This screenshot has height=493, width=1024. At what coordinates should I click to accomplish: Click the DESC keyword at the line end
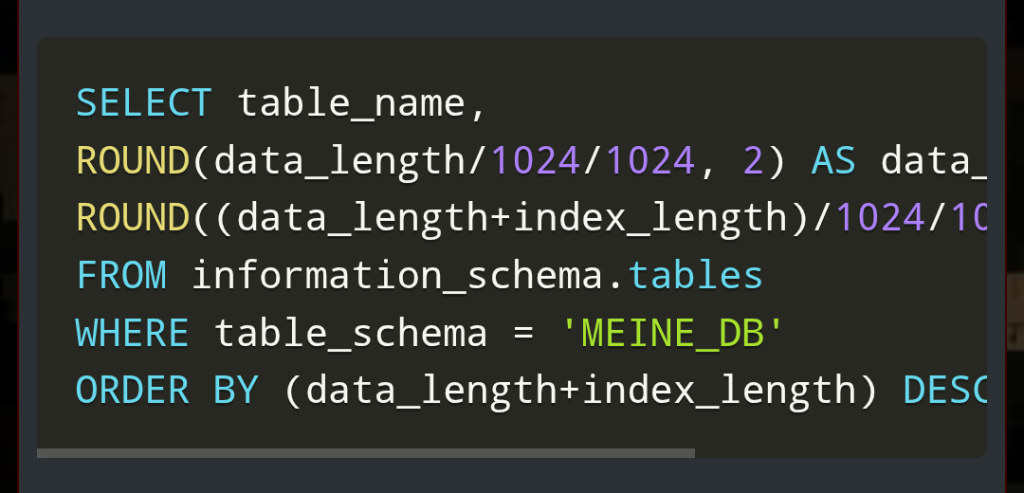pos(945,390)
